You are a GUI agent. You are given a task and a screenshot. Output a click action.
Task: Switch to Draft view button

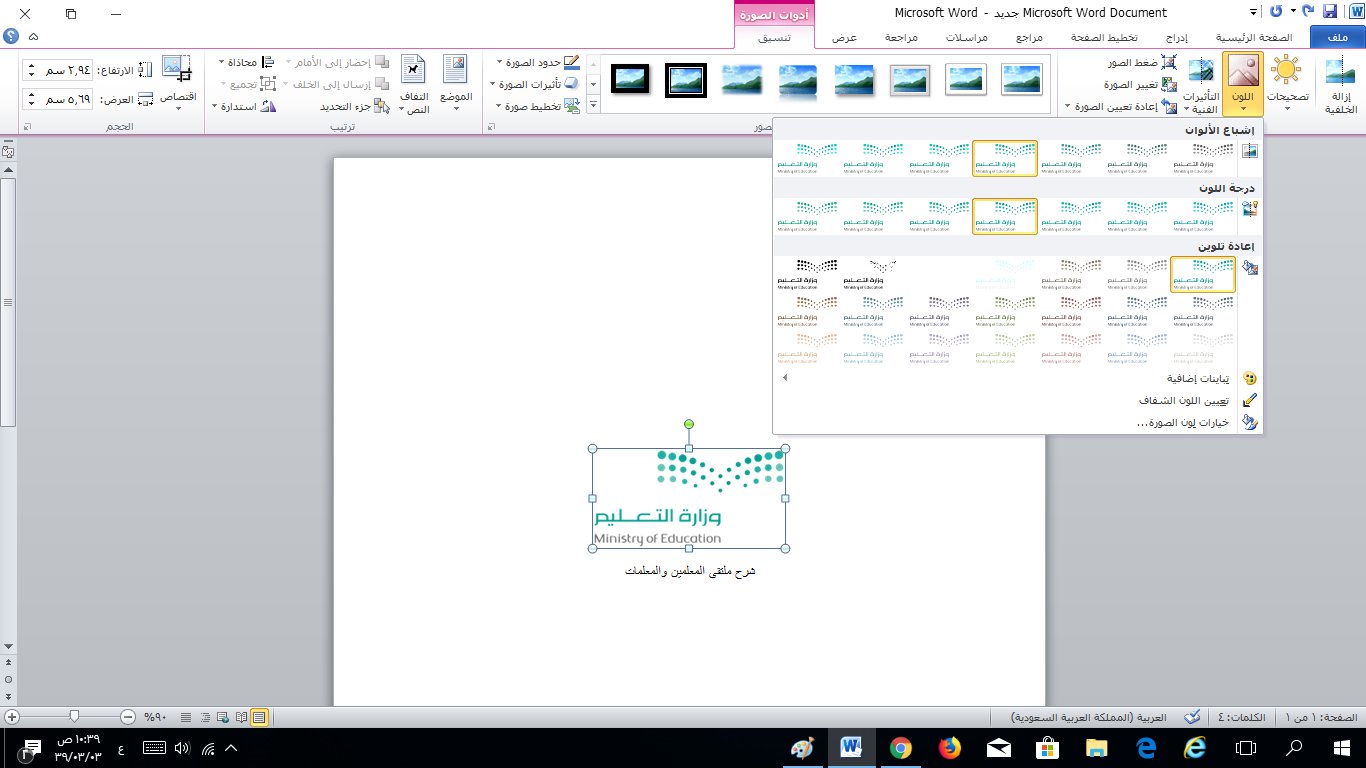coord(187,717)
